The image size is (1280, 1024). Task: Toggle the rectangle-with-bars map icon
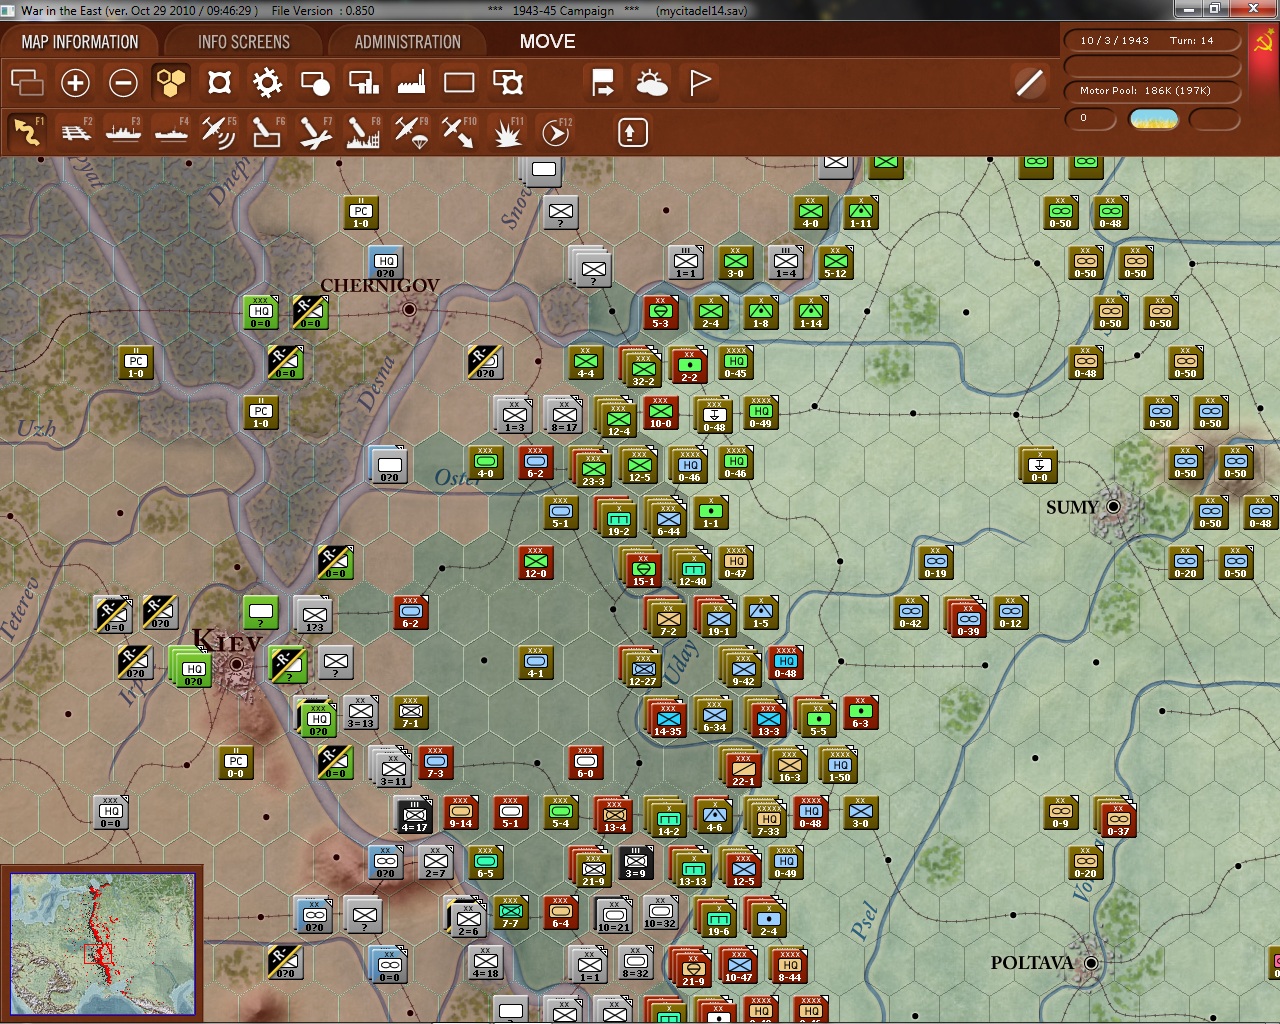pos(363,83)
